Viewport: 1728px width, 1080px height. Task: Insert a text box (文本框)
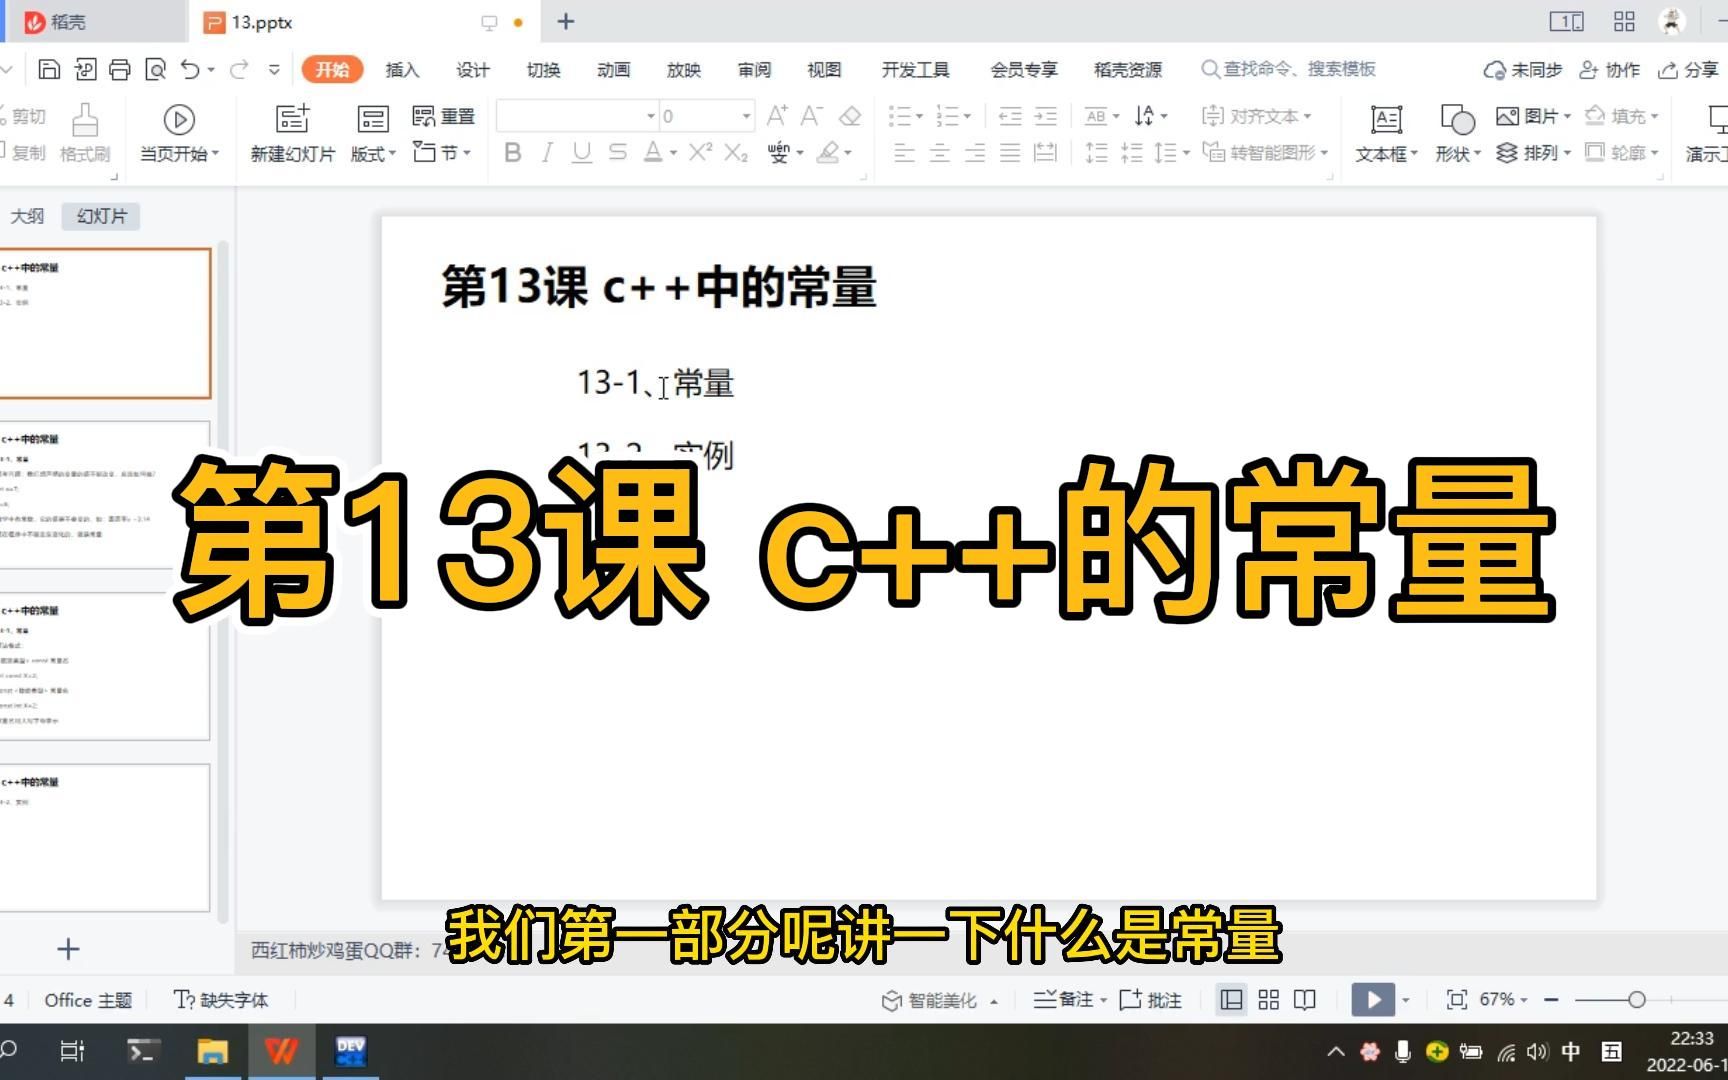[1386, 133]
